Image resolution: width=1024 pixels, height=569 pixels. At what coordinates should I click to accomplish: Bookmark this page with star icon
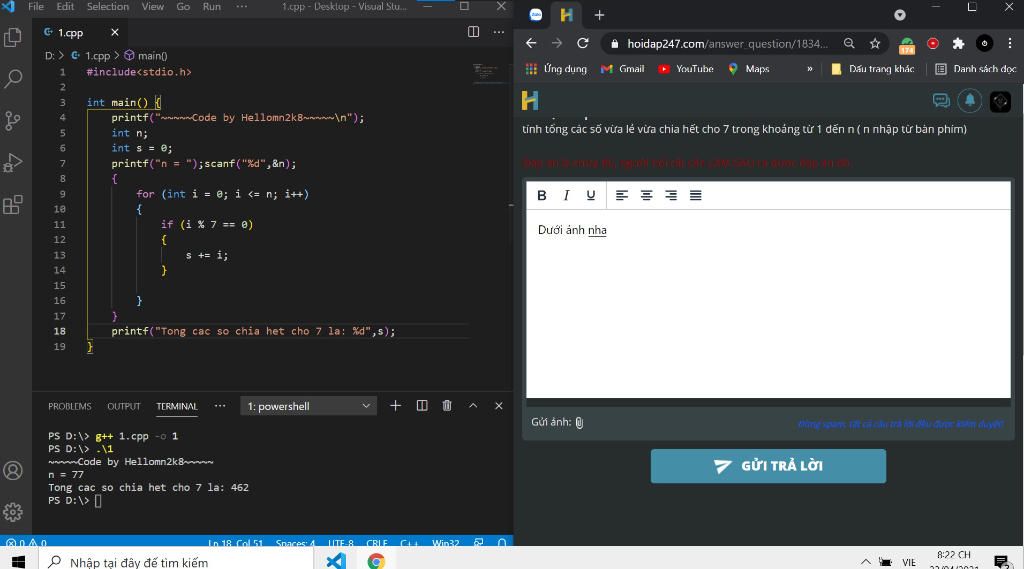(875, 43)
